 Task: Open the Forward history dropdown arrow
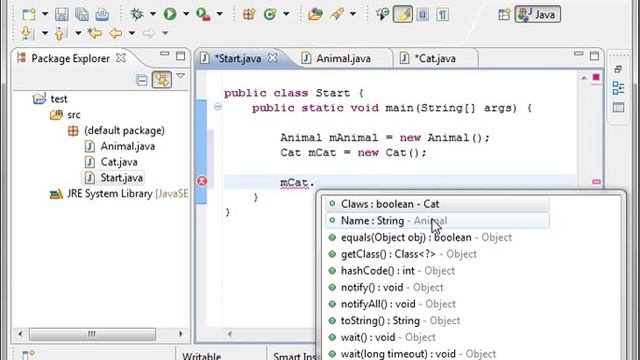point(165,33)
